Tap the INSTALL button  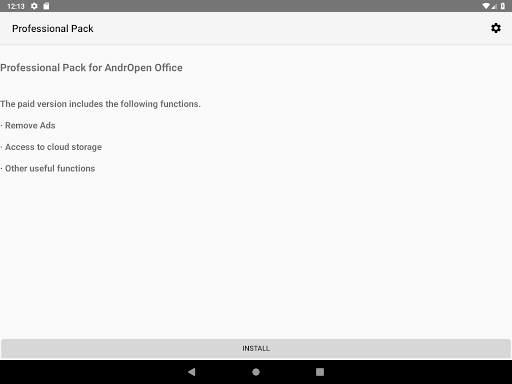[x=256, y=349]
